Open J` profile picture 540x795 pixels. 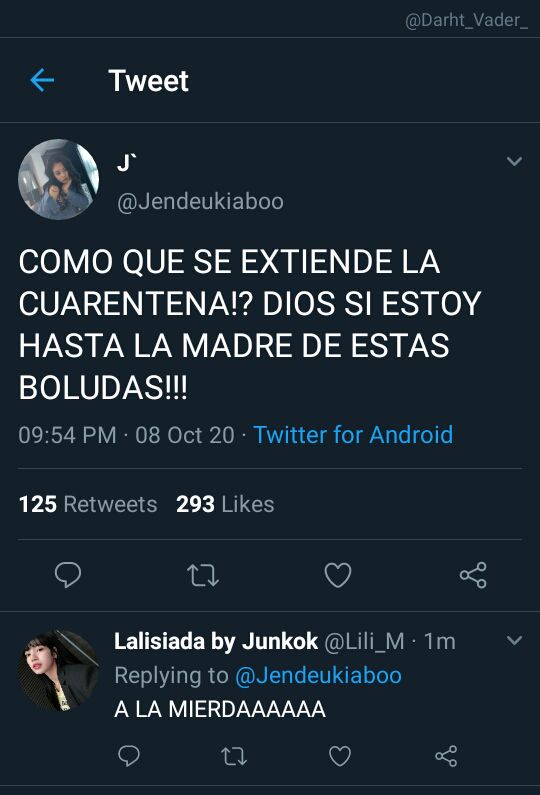click(x=59, y=179)
